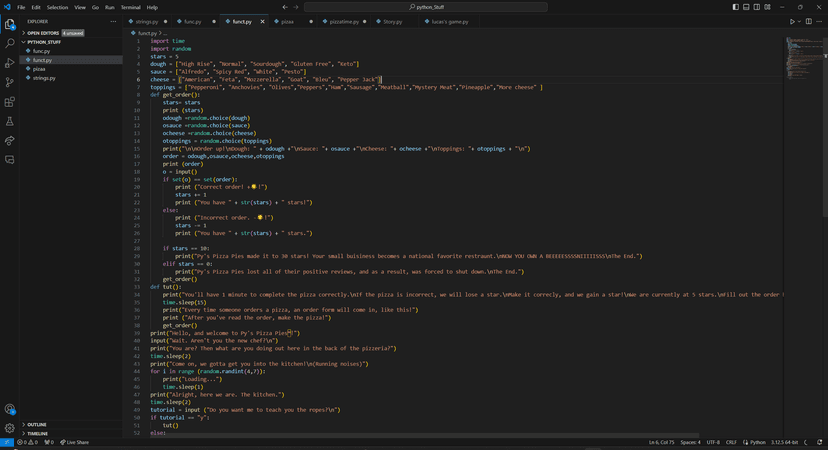Click the Run Python File play button

point(792,21)
